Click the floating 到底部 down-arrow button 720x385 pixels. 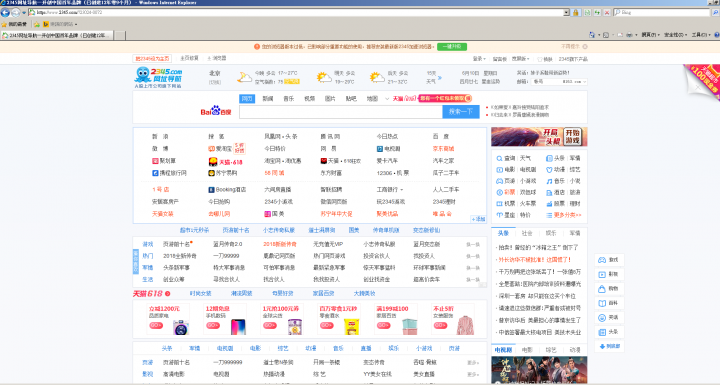pos(609,346)
